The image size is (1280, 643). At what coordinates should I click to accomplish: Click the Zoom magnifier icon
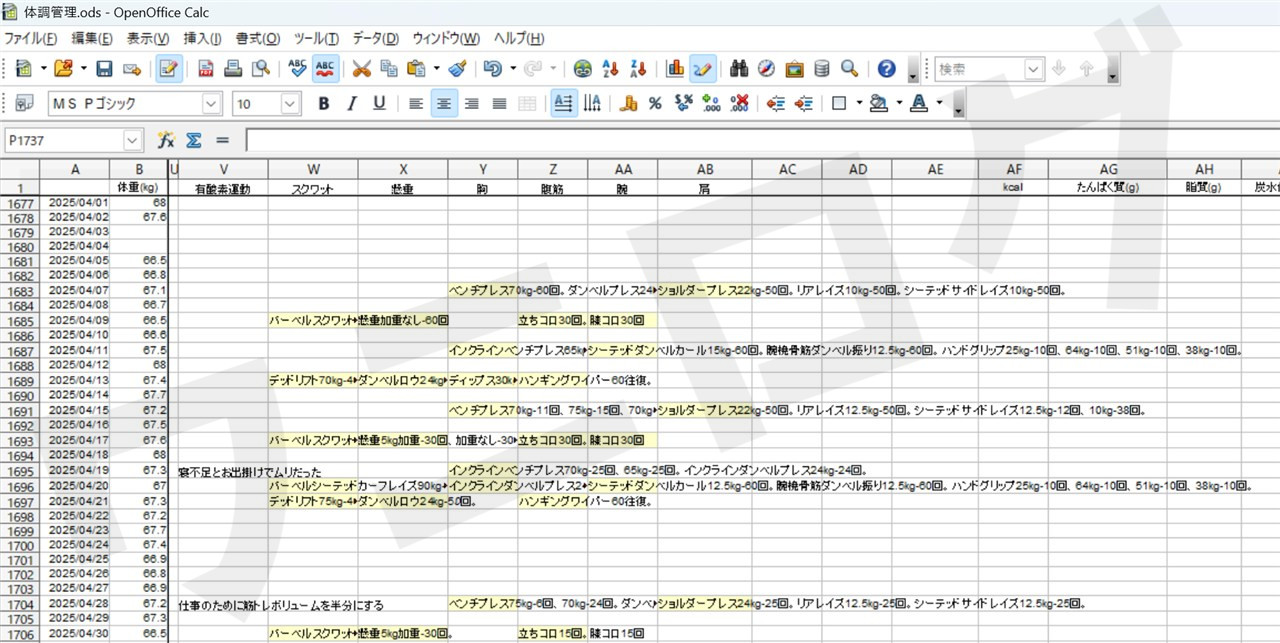click(849, 69)
